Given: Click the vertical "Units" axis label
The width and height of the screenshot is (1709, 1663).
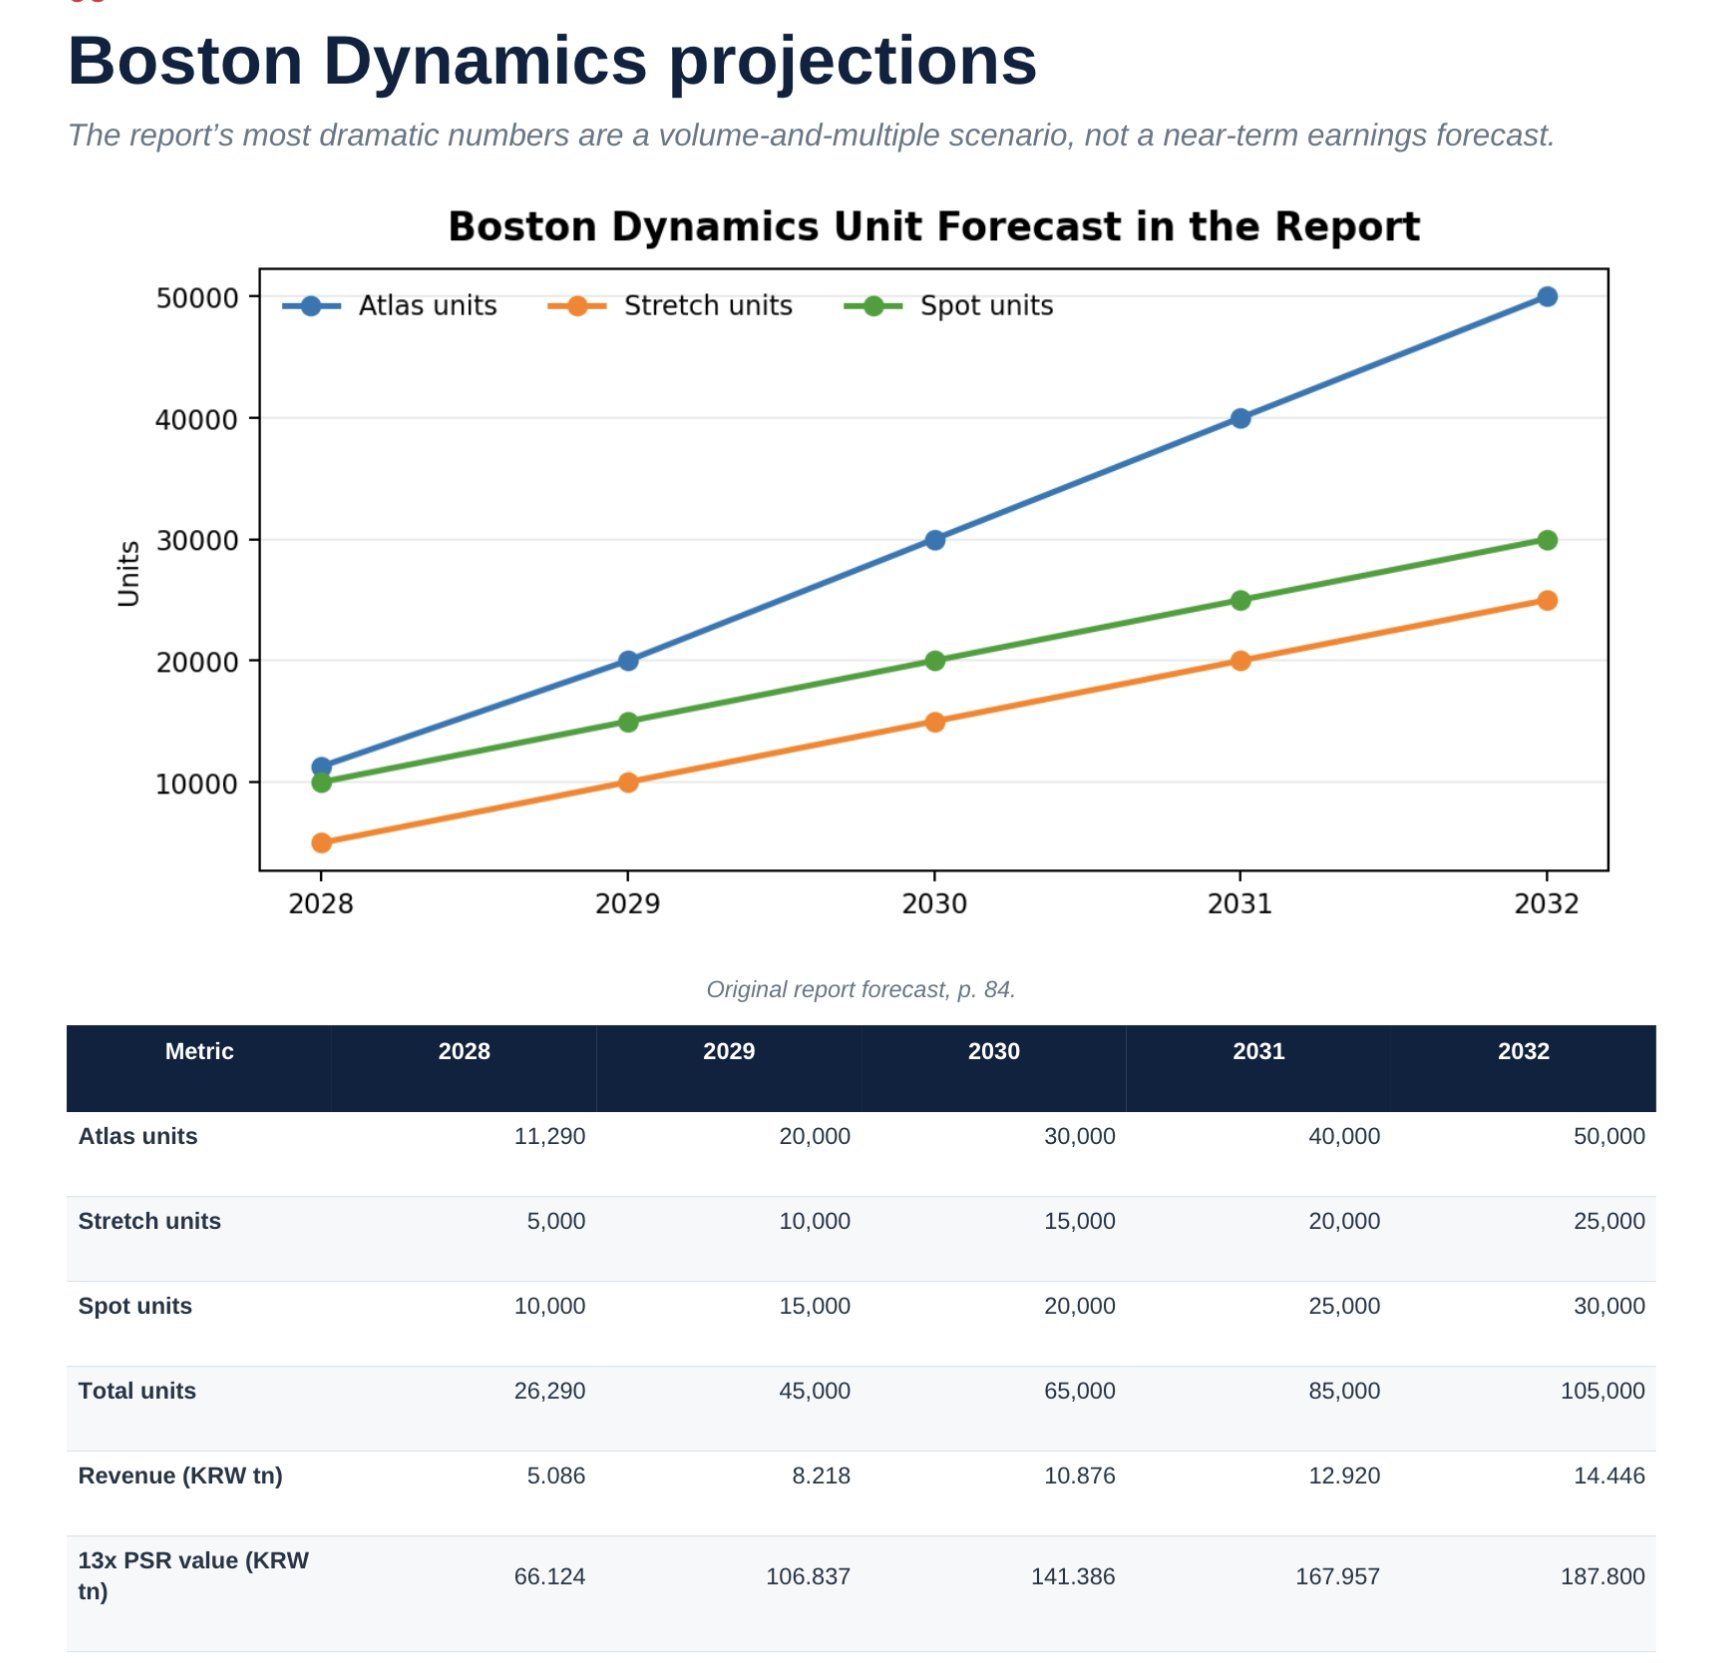Looking at the screenshot, I should tap(128, 573).
